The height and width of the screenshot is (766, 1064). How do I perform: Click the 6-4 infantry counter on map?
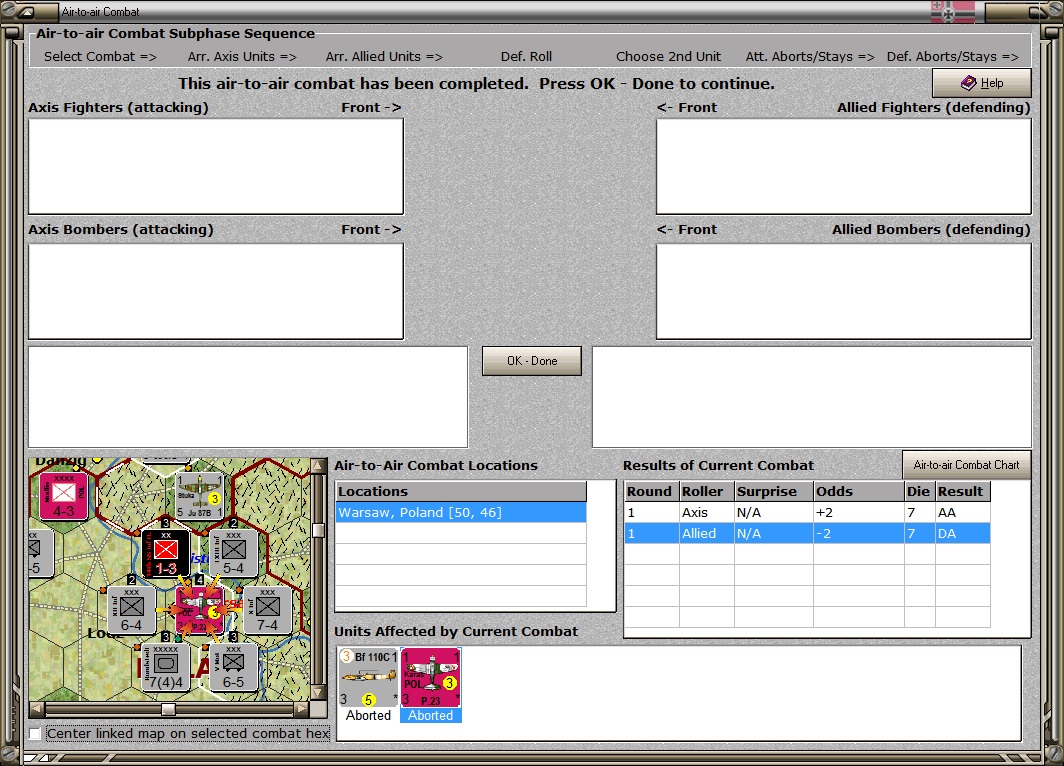132,610
